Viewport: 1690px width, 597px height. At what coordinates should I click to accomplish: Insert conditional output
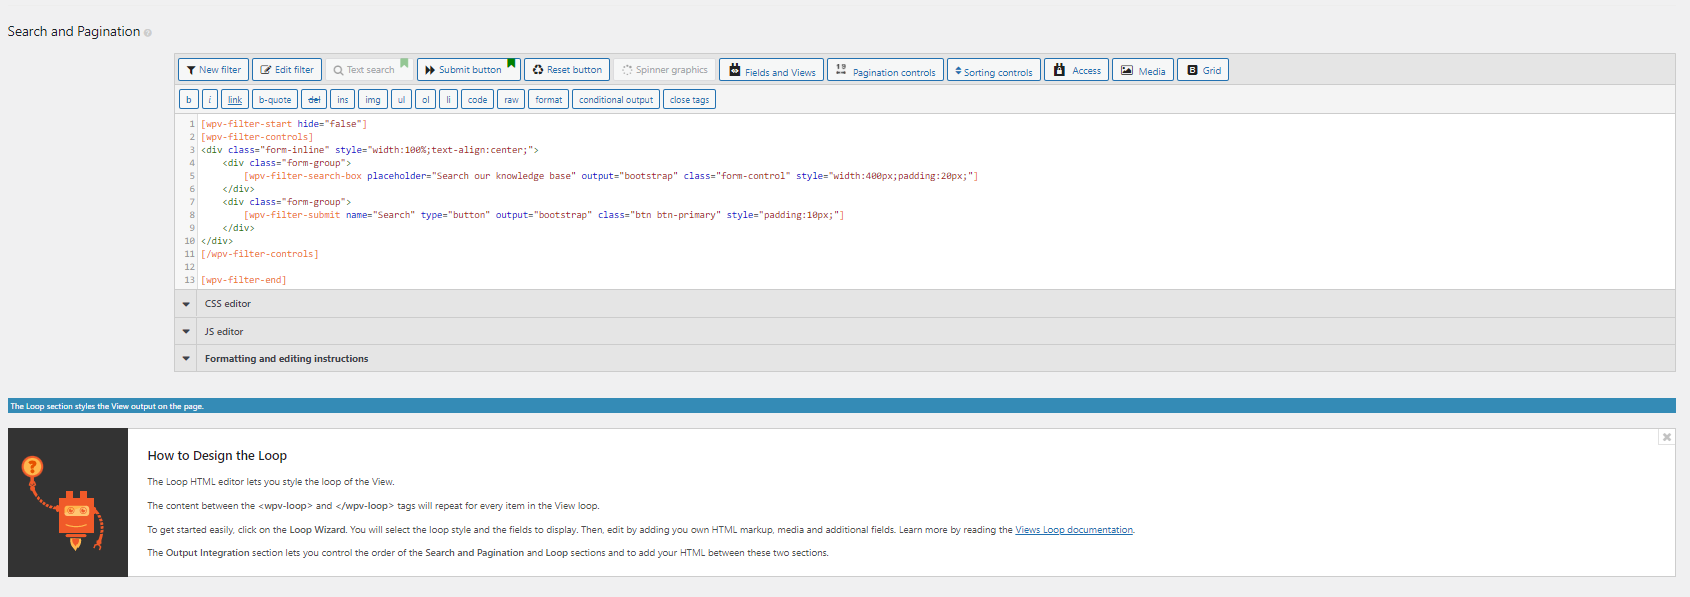[616, 100]
